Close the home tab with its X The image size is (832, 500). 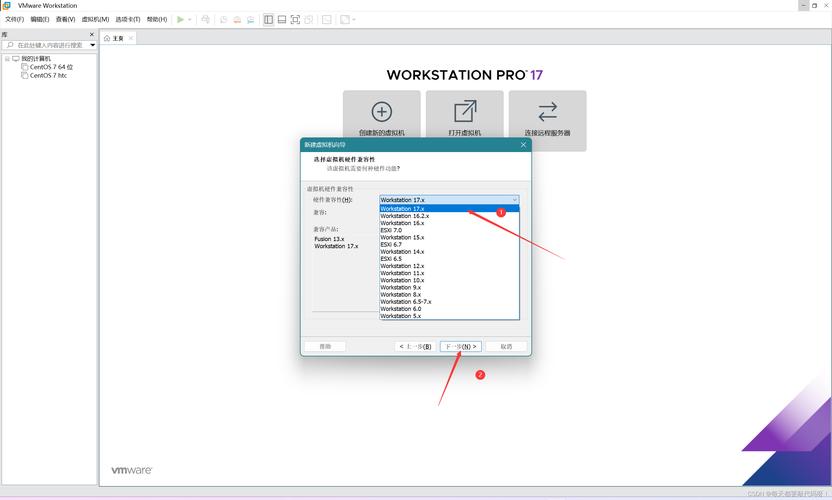click(x=131, y=38)
